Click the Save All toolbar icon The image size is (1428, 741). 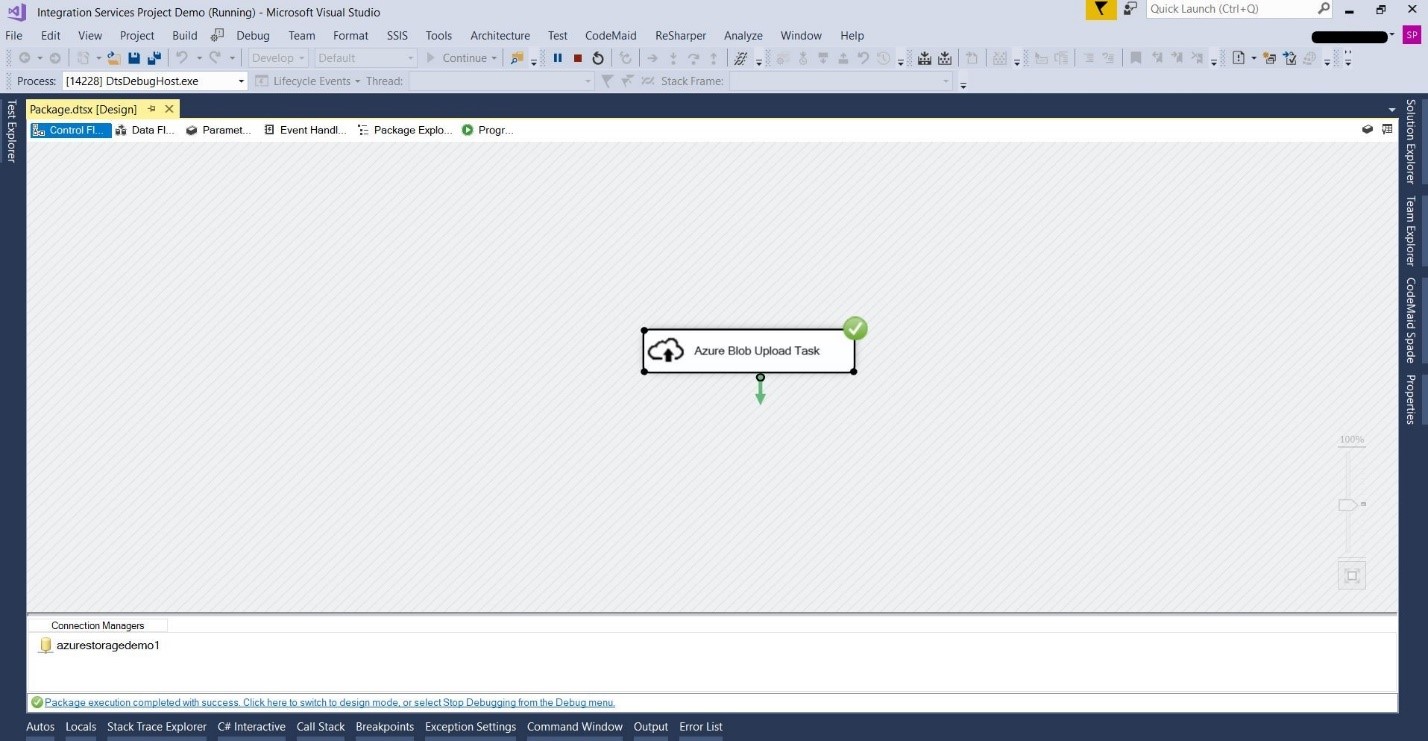tap(154, 58)
